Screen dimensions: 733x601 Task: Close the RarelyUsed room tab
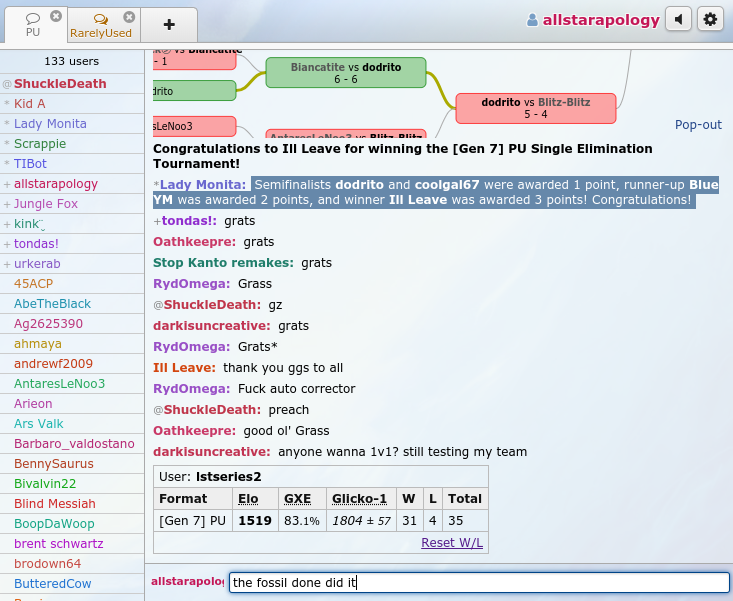129,17
